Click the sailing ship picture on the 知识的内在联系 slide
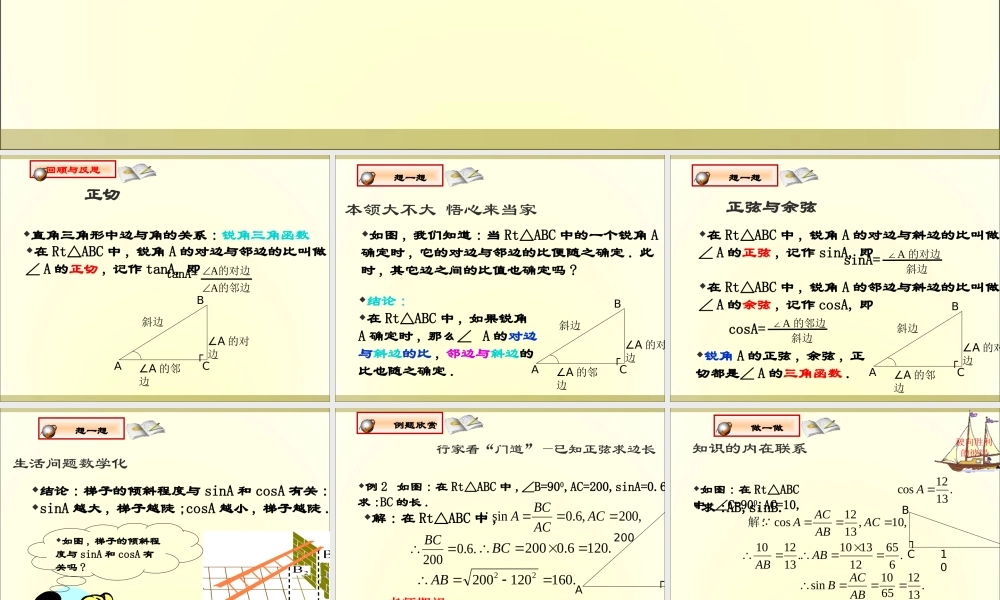 (968, 441)
